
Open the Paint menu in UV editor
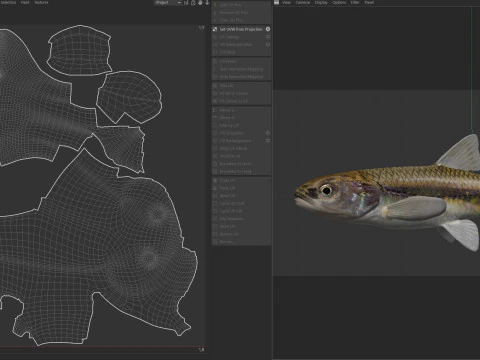click(x=25, y=2)
